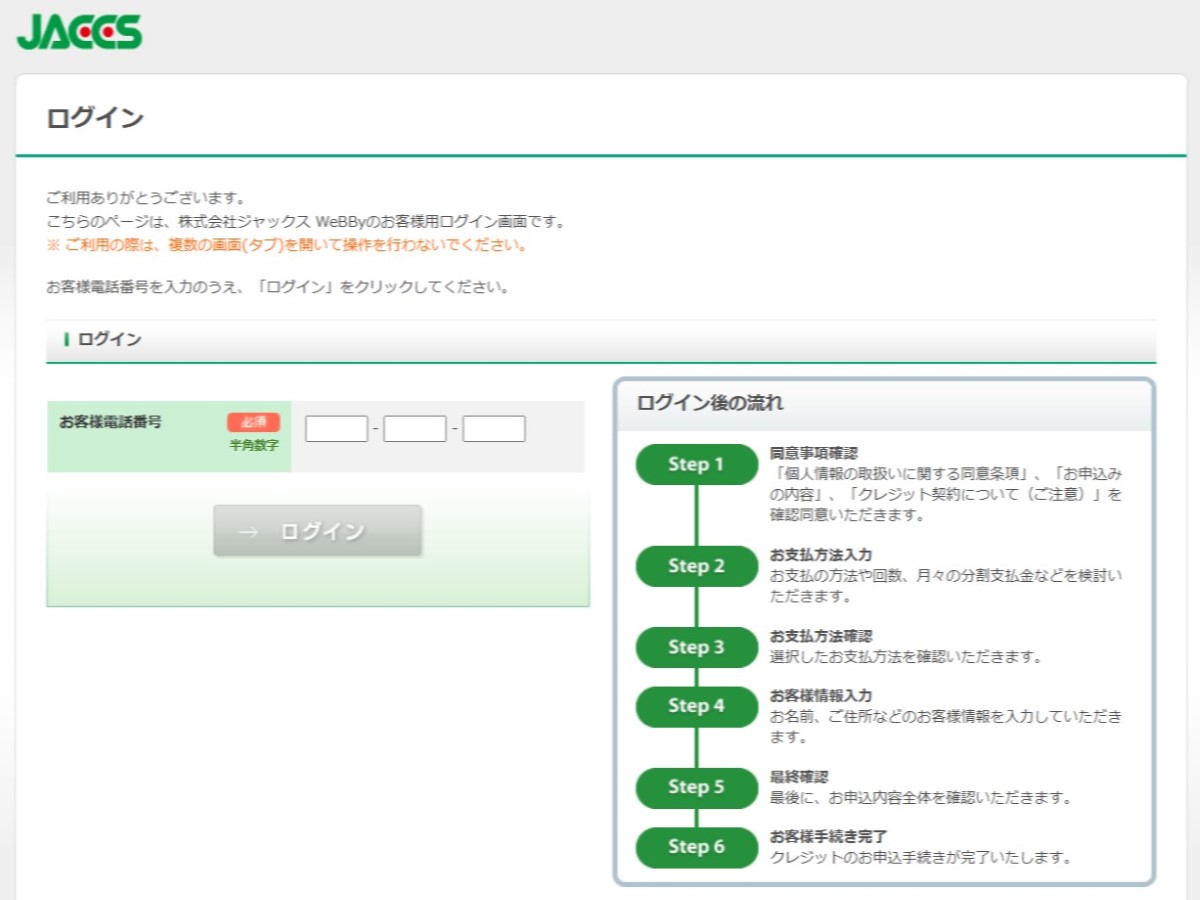
Task: Click the 半角数字 input hint
Action: coord(254,445)
